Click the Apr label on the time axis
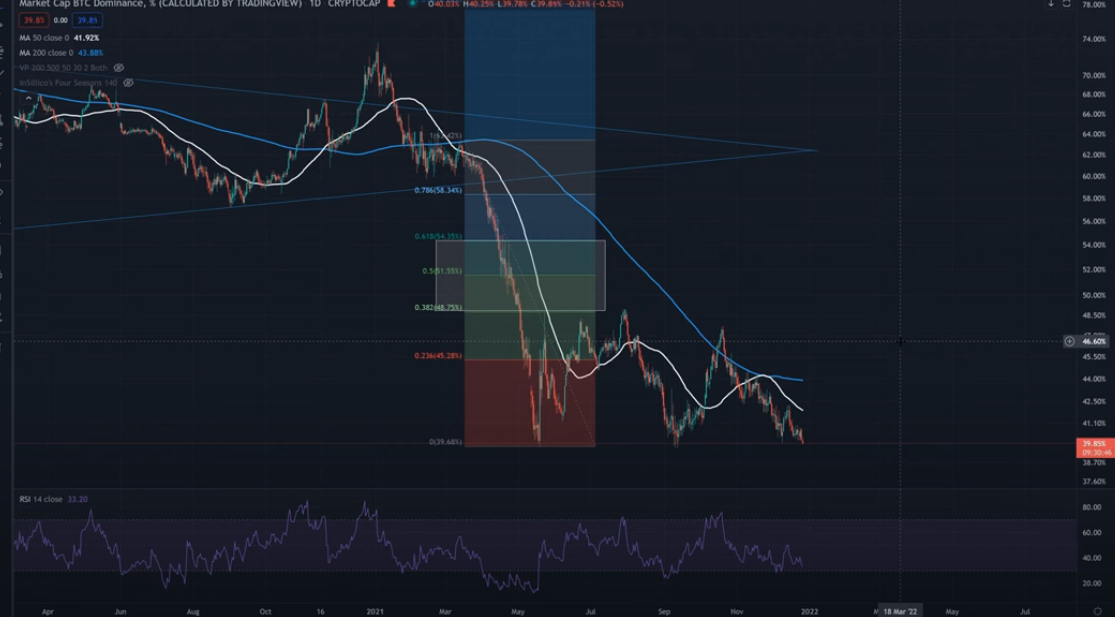The width and height of the screenshot is (1115, 617). 47,611
